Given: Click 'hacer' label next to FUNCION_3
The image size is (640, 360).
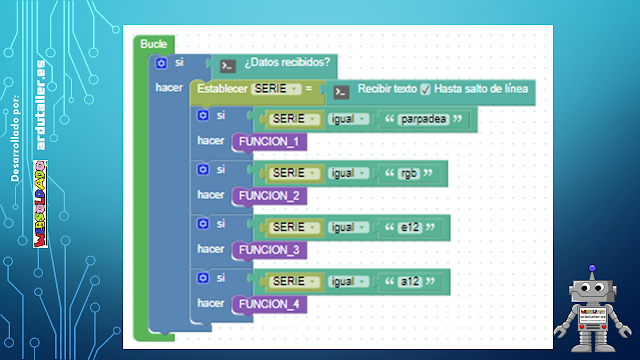Looking at the screenshot, I should coord(211,249).
